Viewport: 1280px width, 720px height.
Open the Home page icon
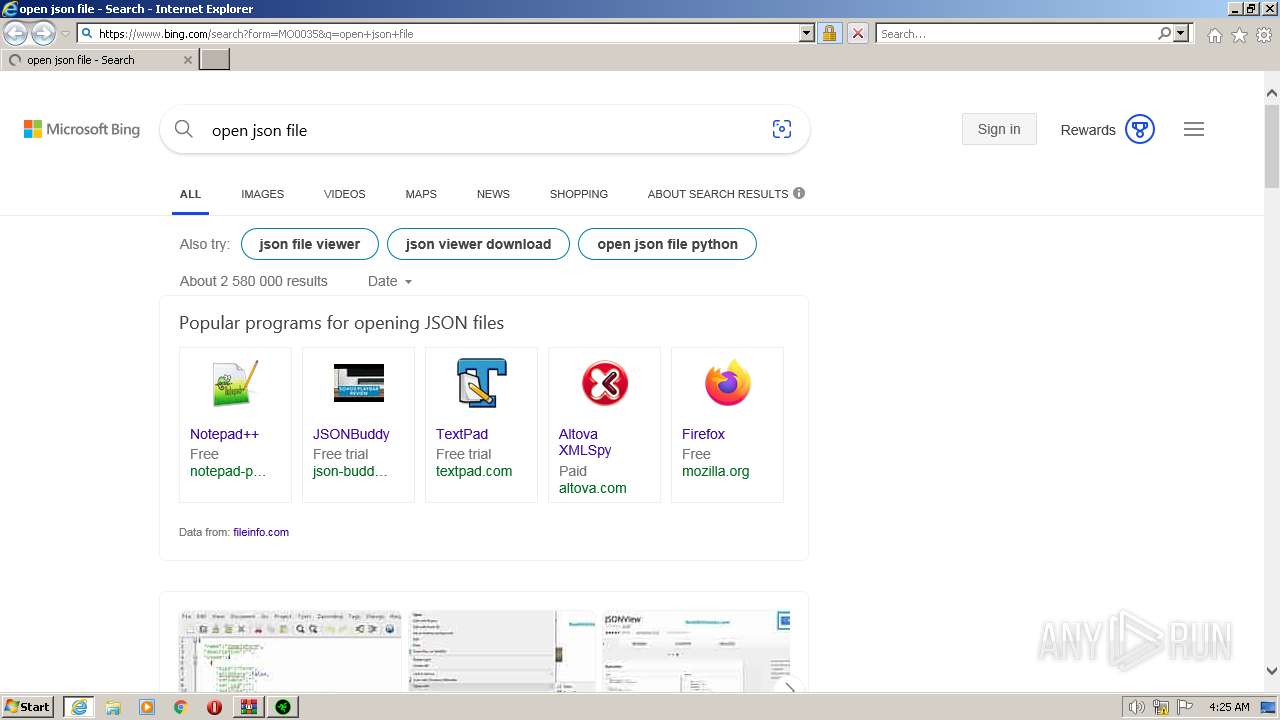point(1214,35)
